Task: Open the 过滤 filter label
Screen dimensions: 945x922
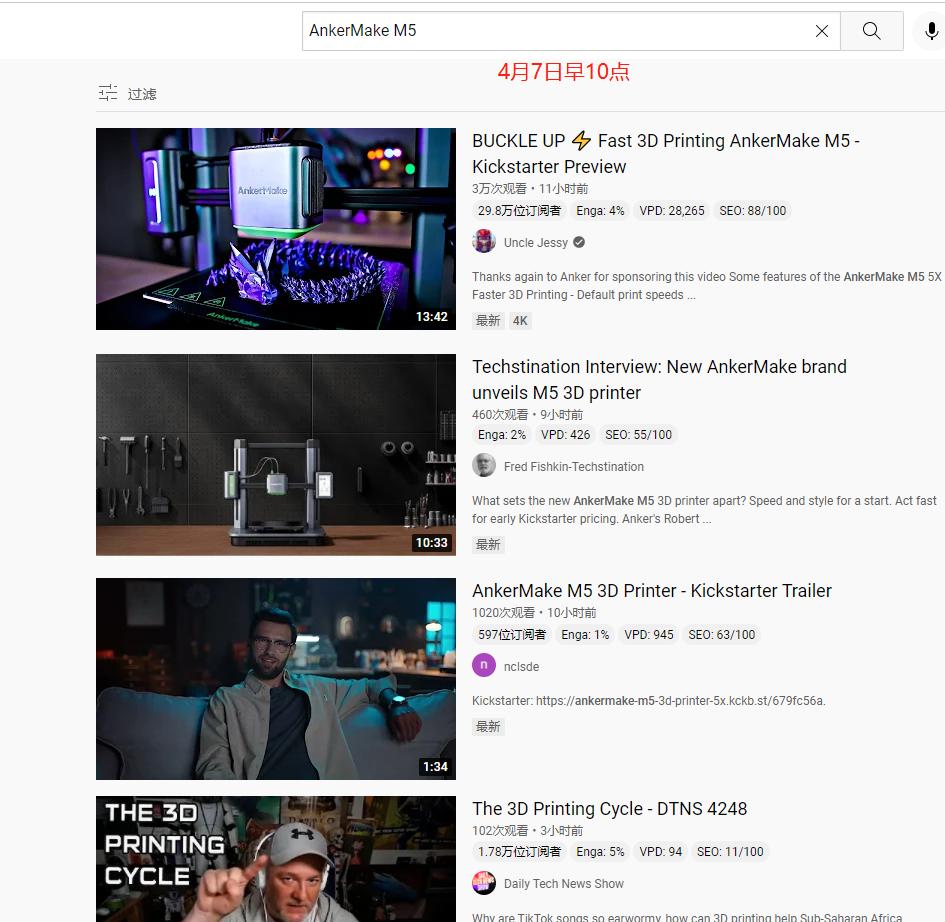Action: click(x=142, y=93)
